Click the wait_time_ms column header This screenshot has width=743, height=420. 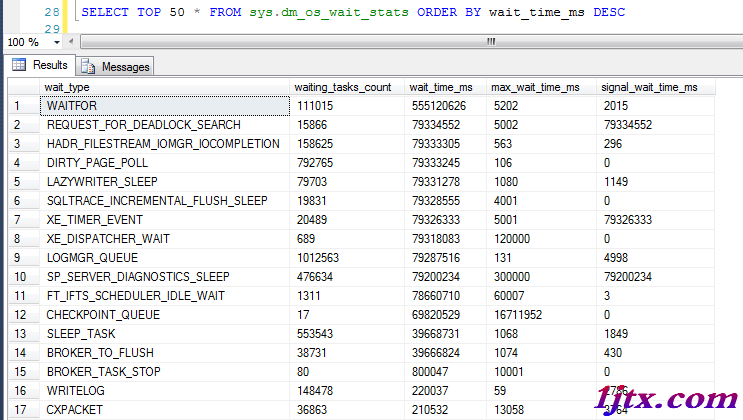coord(445,87)
